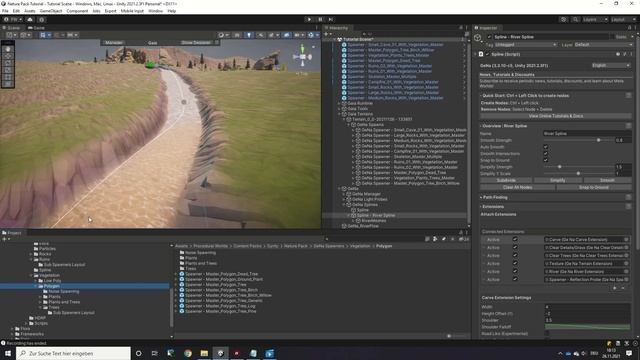Select the Rotate tool in scene toolbar
640x360 pixels.
8,63
